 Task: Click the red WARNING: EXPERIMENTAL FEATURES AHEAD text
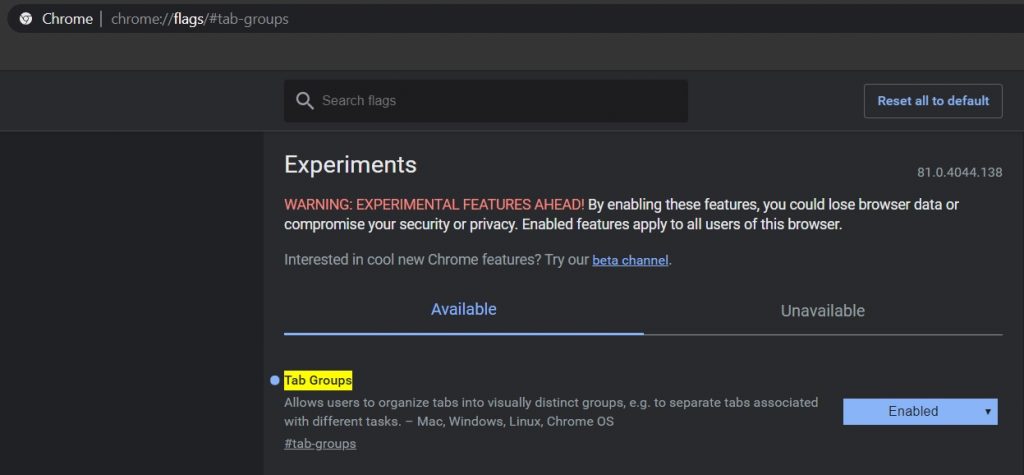point(434,205)
